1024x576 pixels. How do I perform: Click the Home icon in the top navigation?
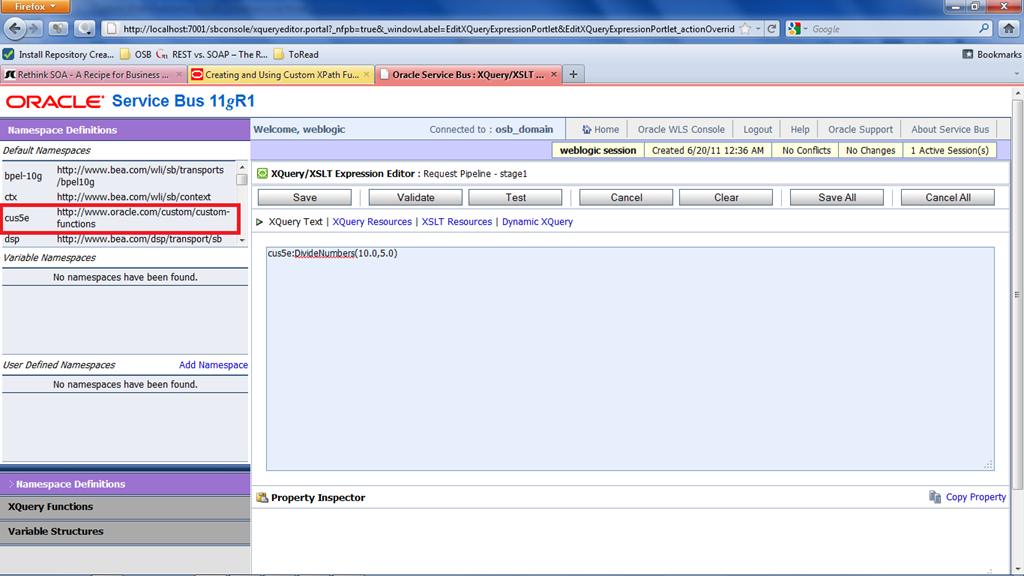[586, 129]
